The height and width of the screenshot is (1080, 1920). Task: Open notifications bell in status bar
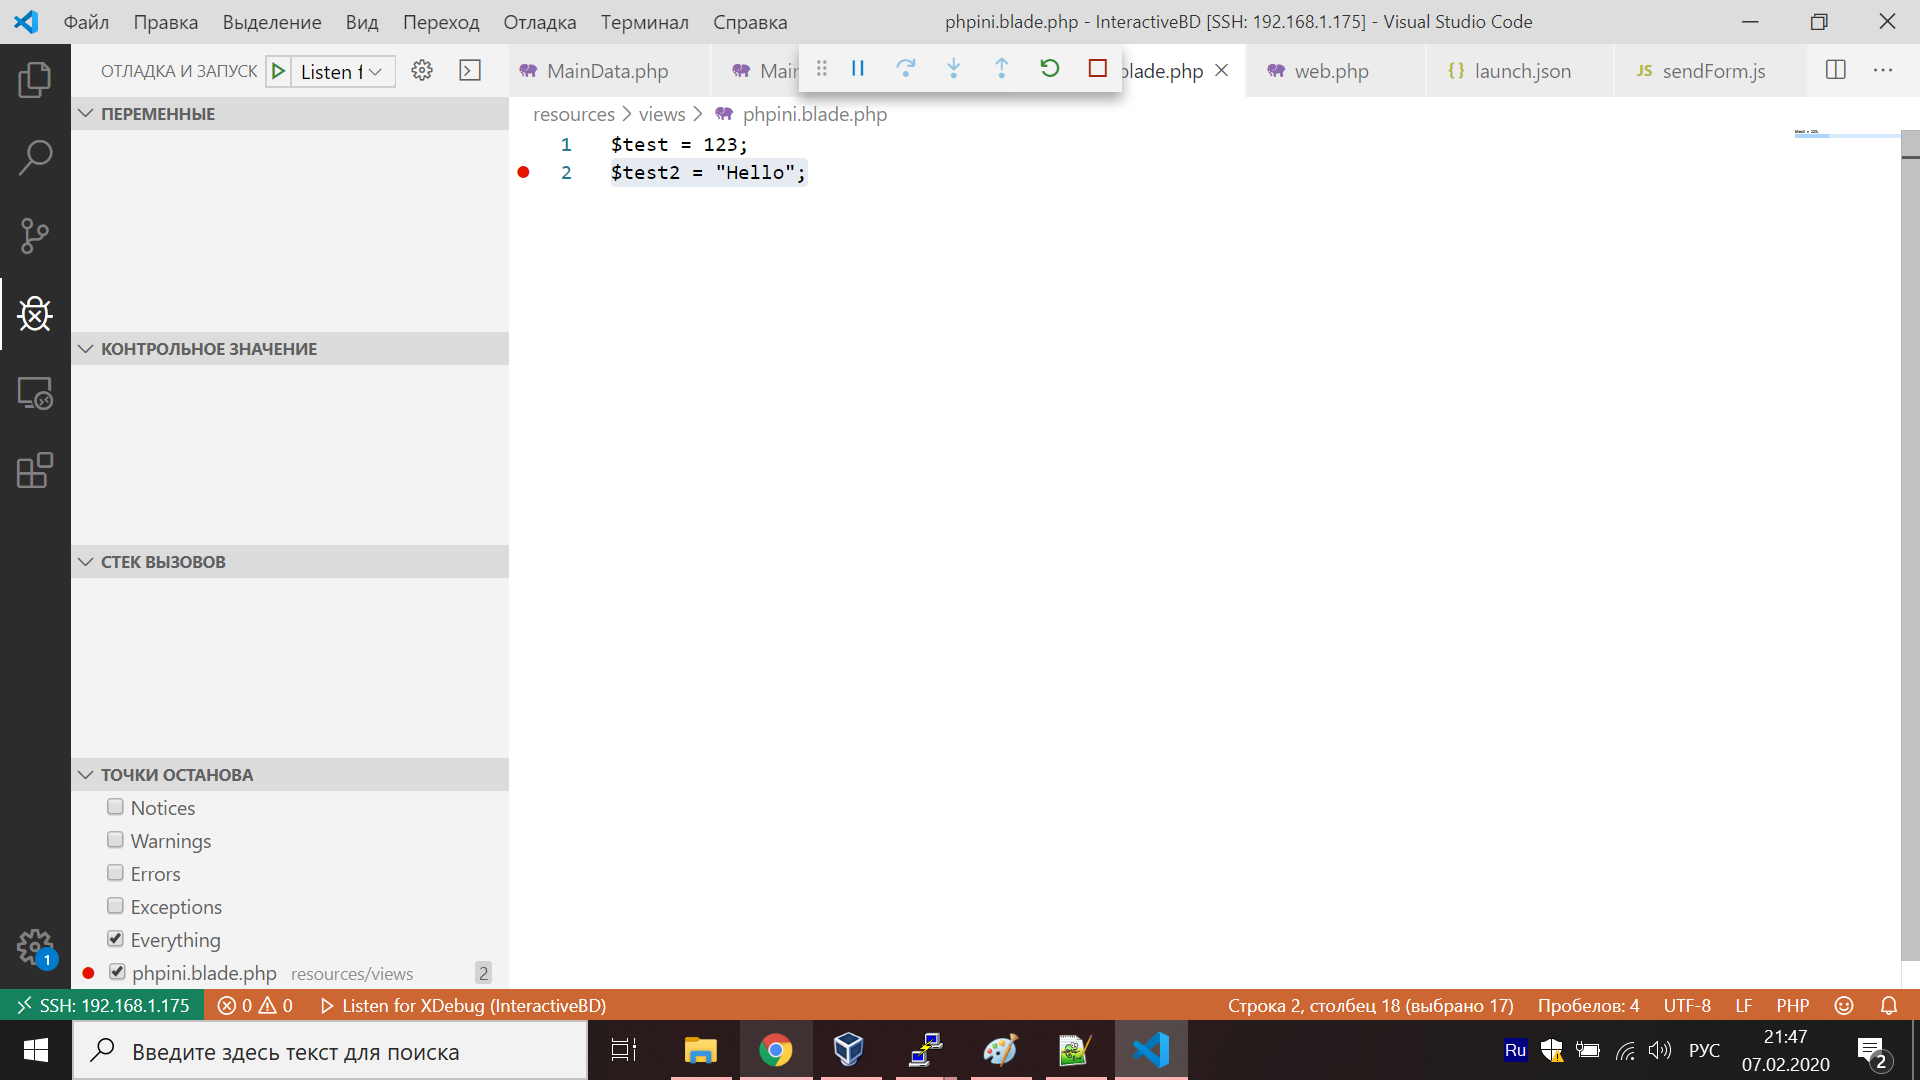click(1889, 1006)
